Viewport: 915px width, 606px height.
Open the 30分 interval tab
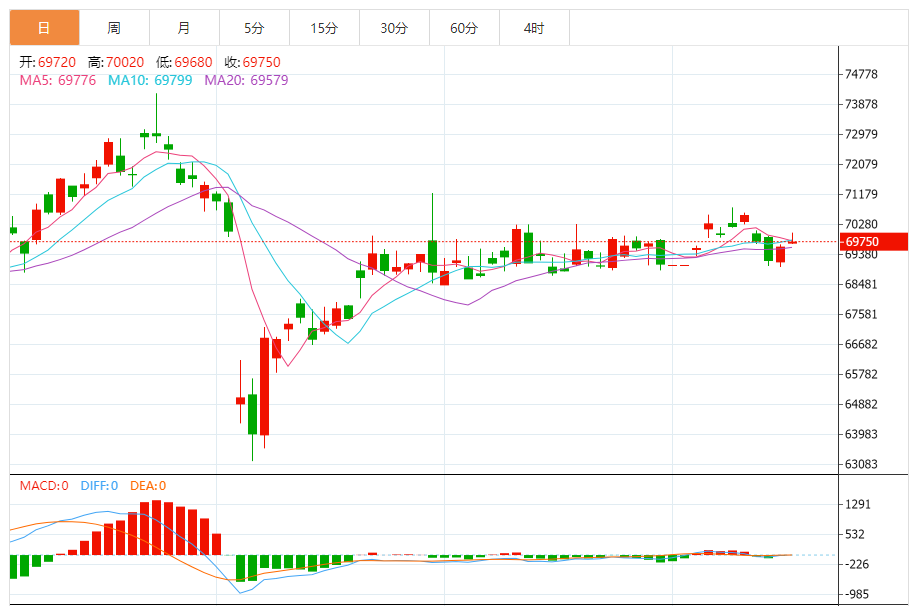coord(394,27)
